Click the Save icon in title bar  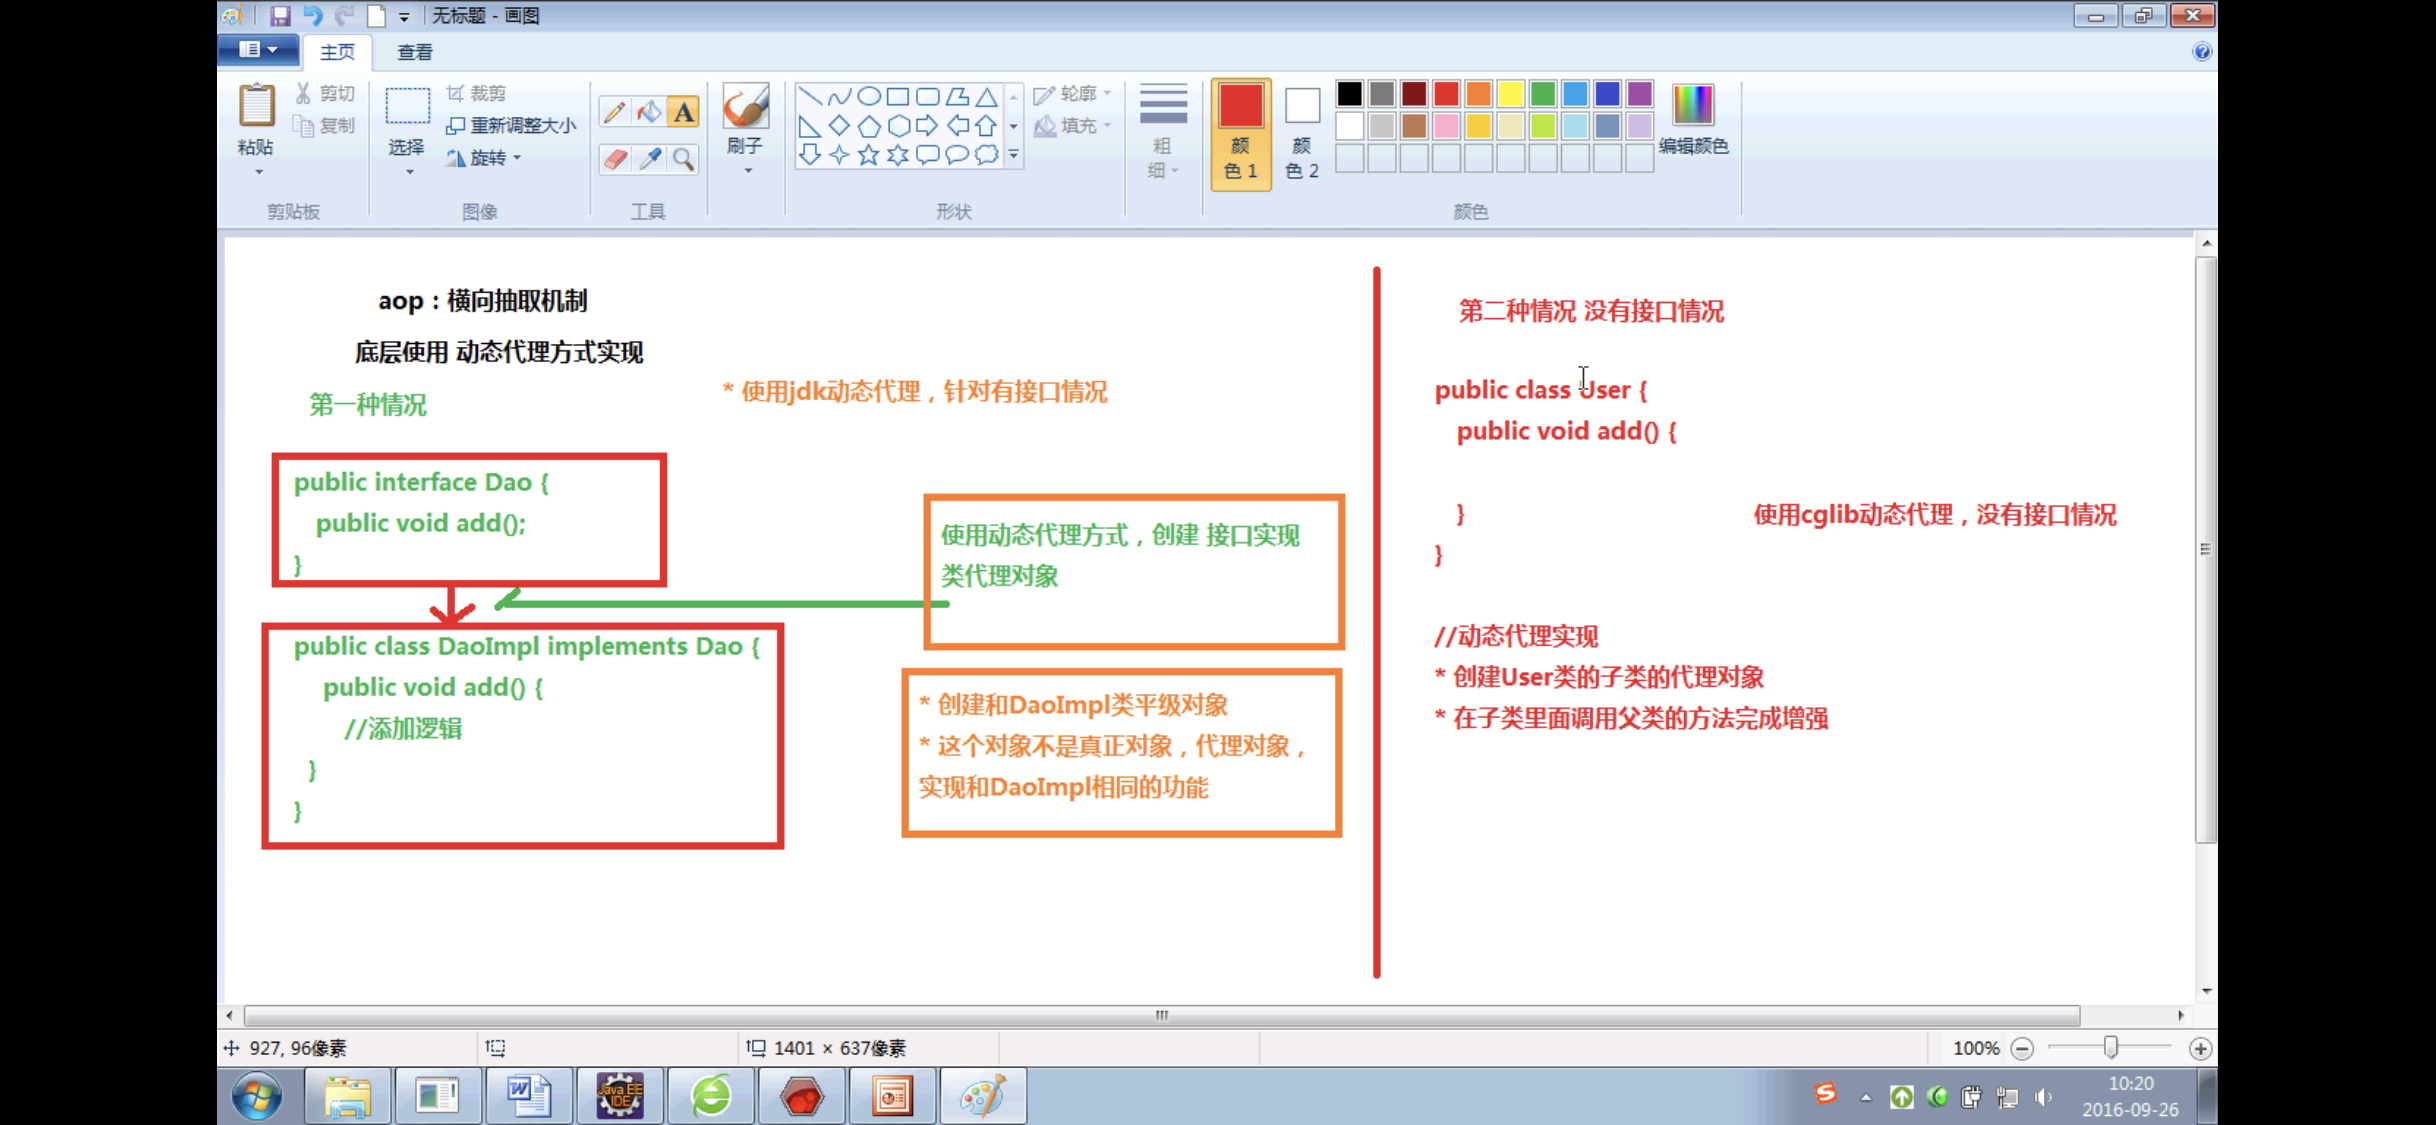click(280, 15)
